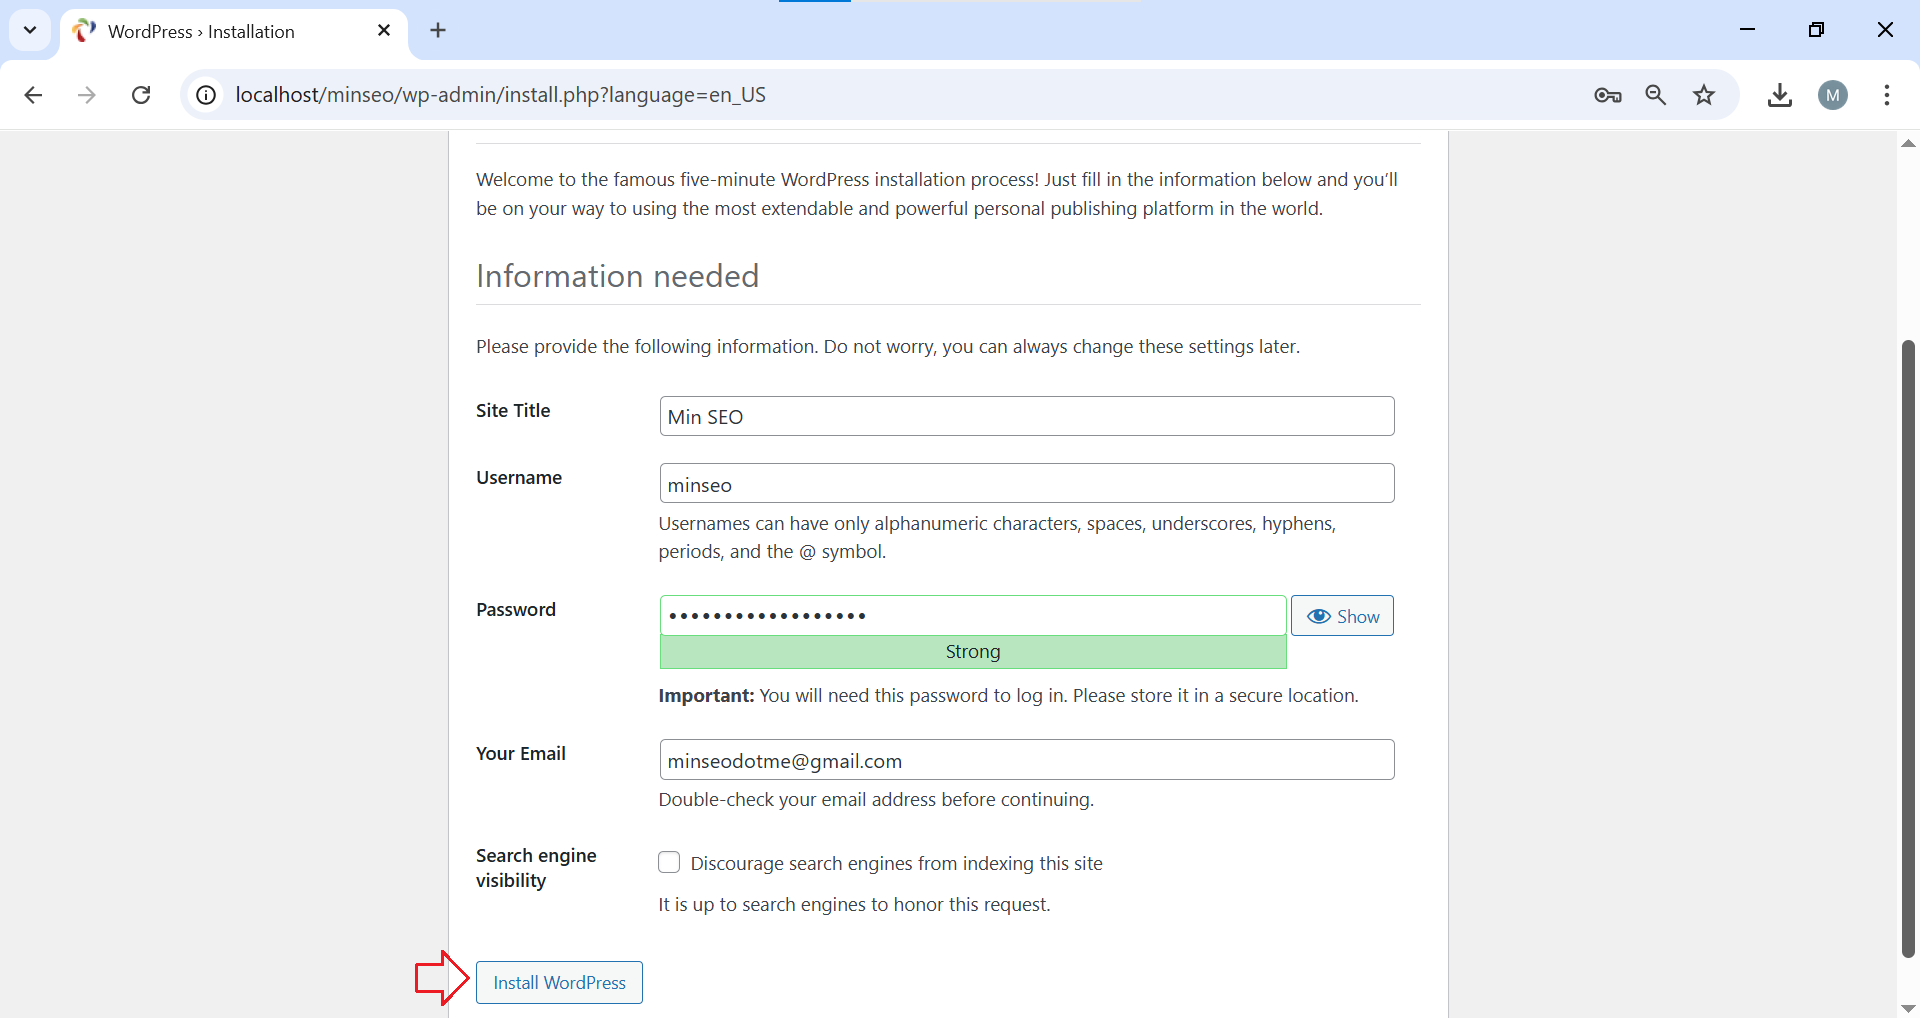The height and width of the screenshot is (1018, 1920).
Task: Click the browser back arrow
Action: tap(33, 95)
